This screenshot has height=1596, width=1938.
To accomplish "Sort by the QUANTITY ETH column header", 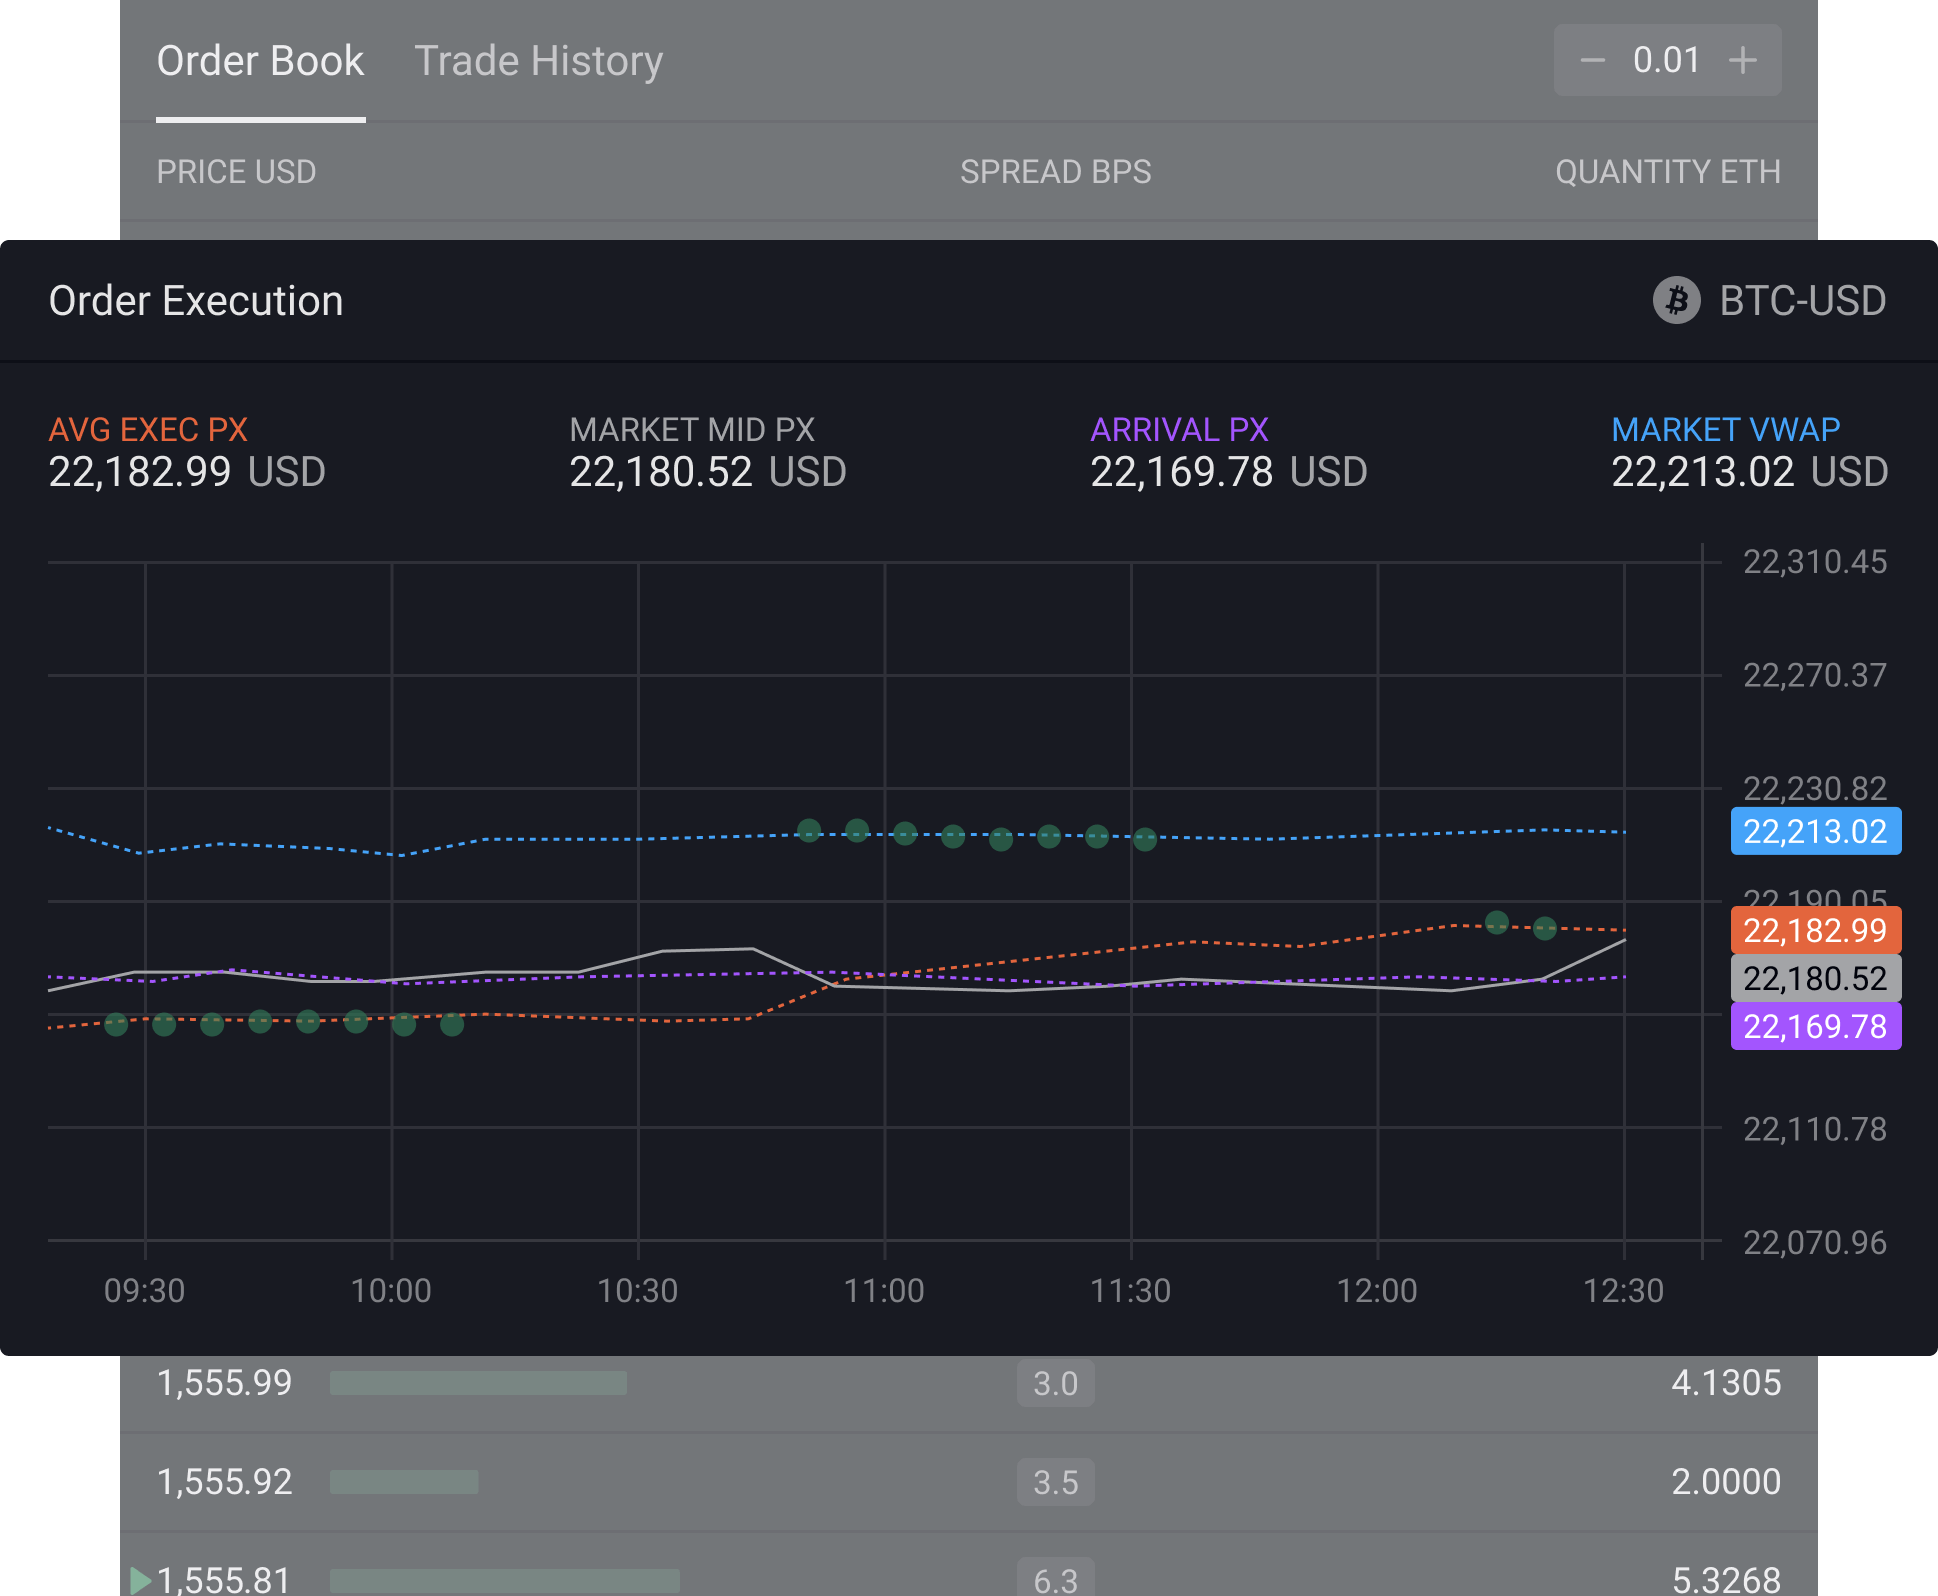I will (x=1668, y=171).
